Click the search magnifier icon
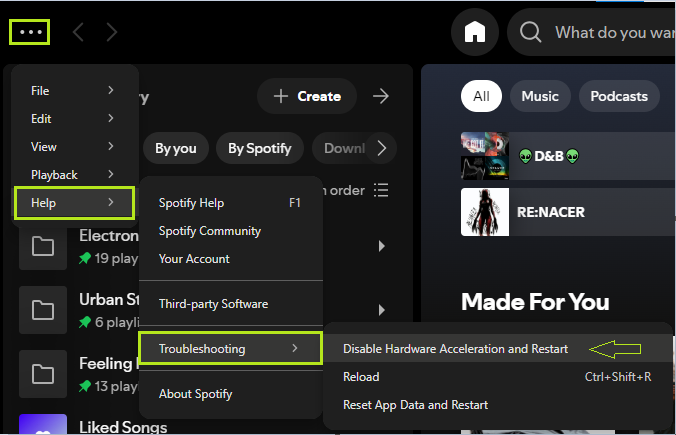 530,32
